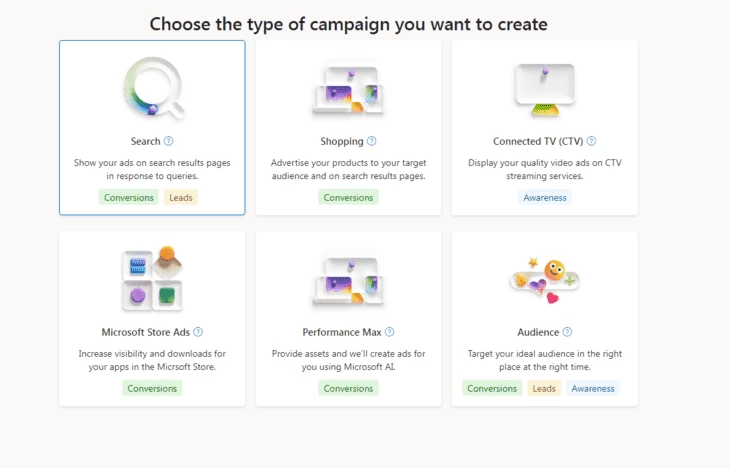Open help icon next to Shopping

coord(372,141)
